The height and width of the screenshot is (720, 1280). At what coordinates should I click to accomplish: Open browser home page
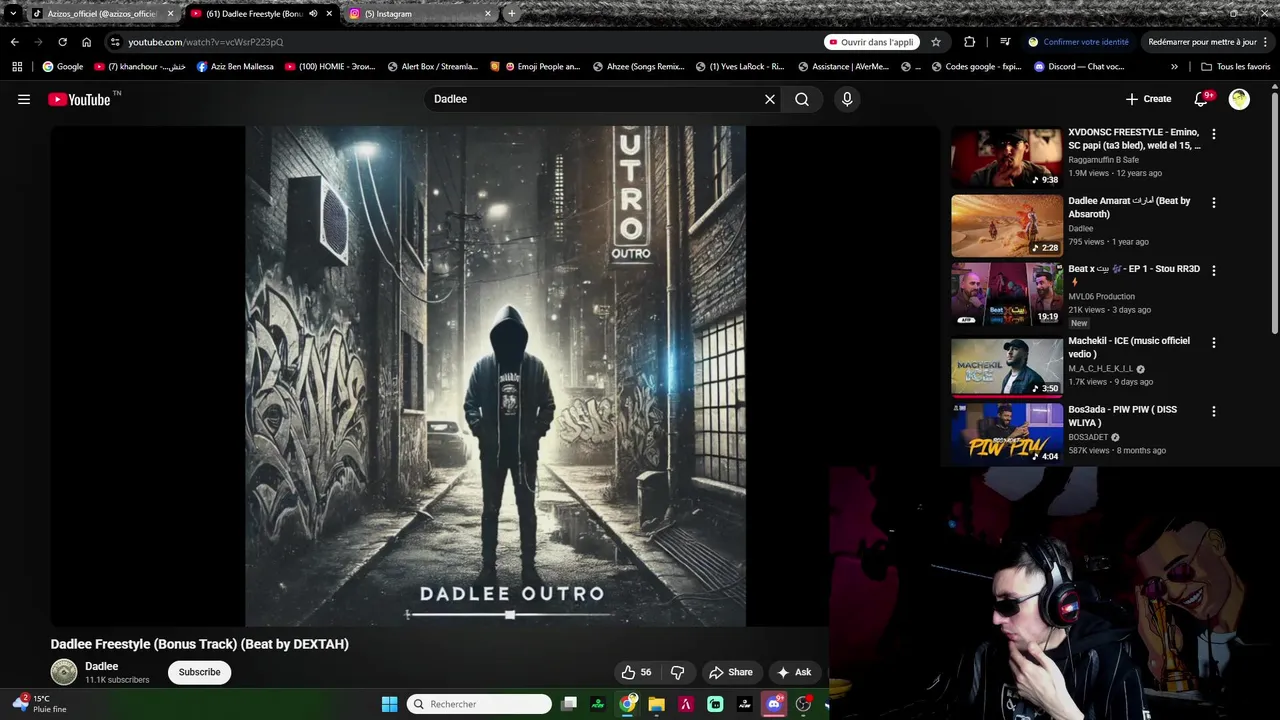pos(86,42)
